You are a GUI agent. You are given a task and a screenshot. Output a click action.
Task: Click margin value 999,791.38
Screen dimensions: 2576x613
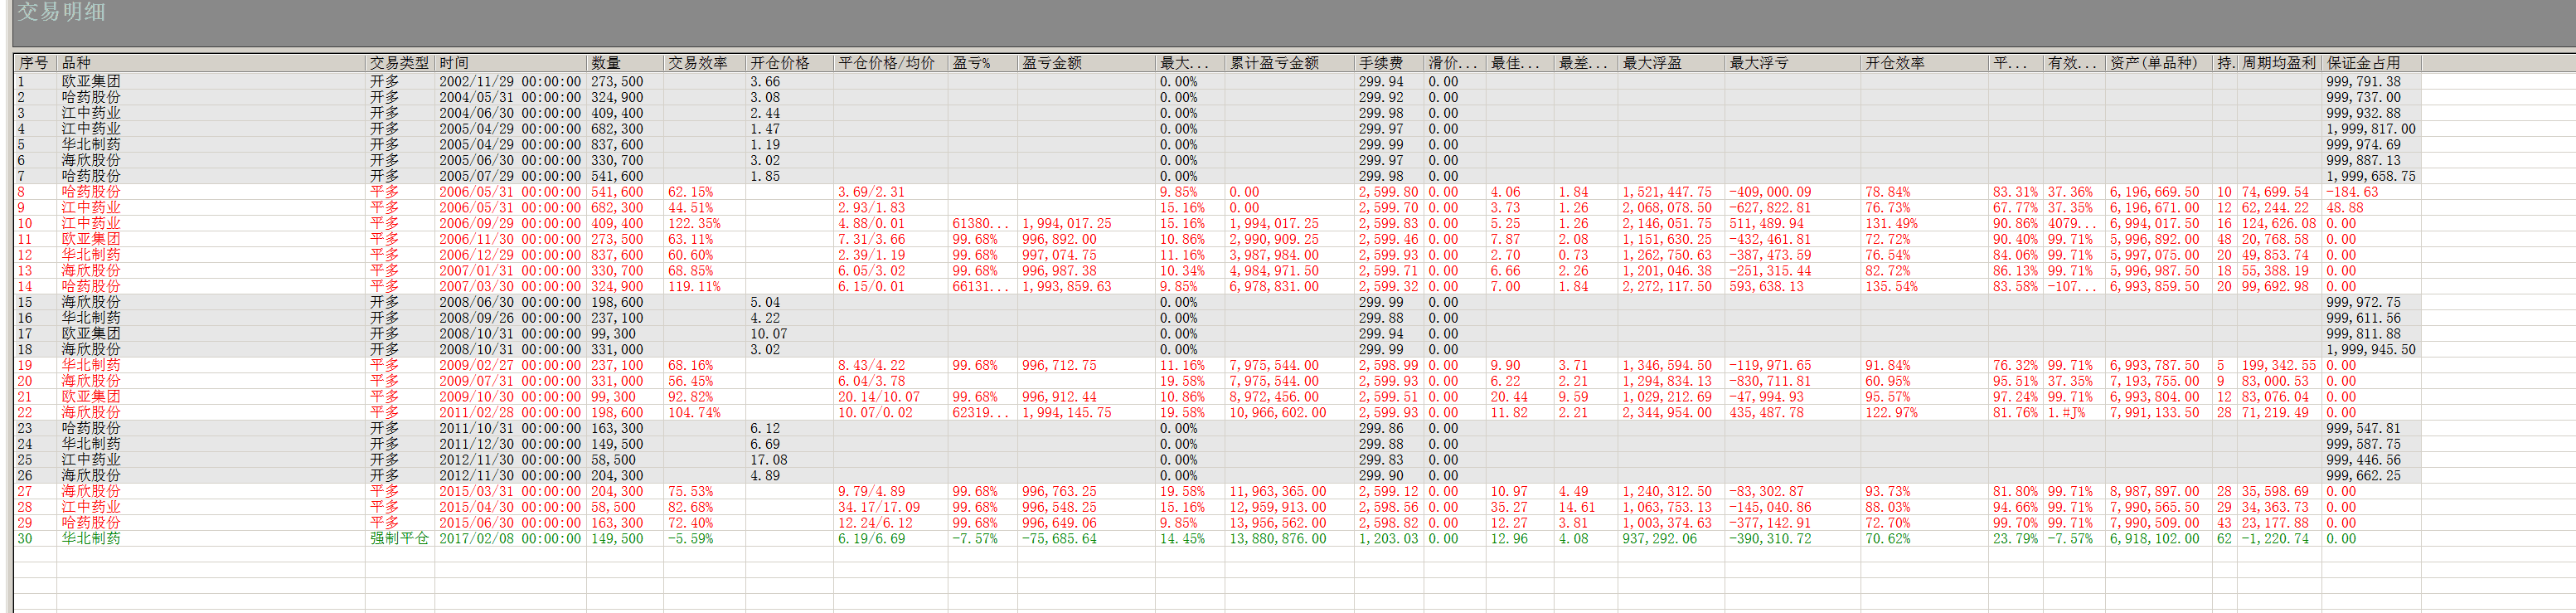2363,82
